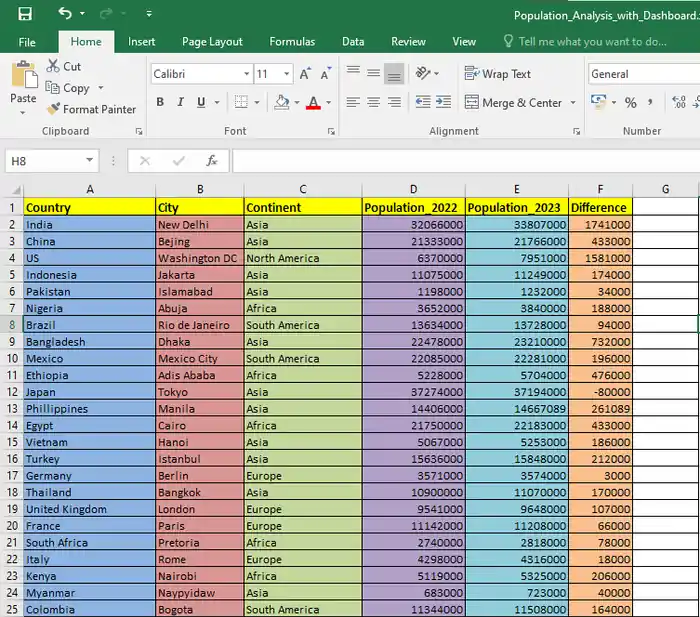Activate the Format Painter
Image resolution: width=700 pixels, height=617 pixels.
click(x=91, y=109)
